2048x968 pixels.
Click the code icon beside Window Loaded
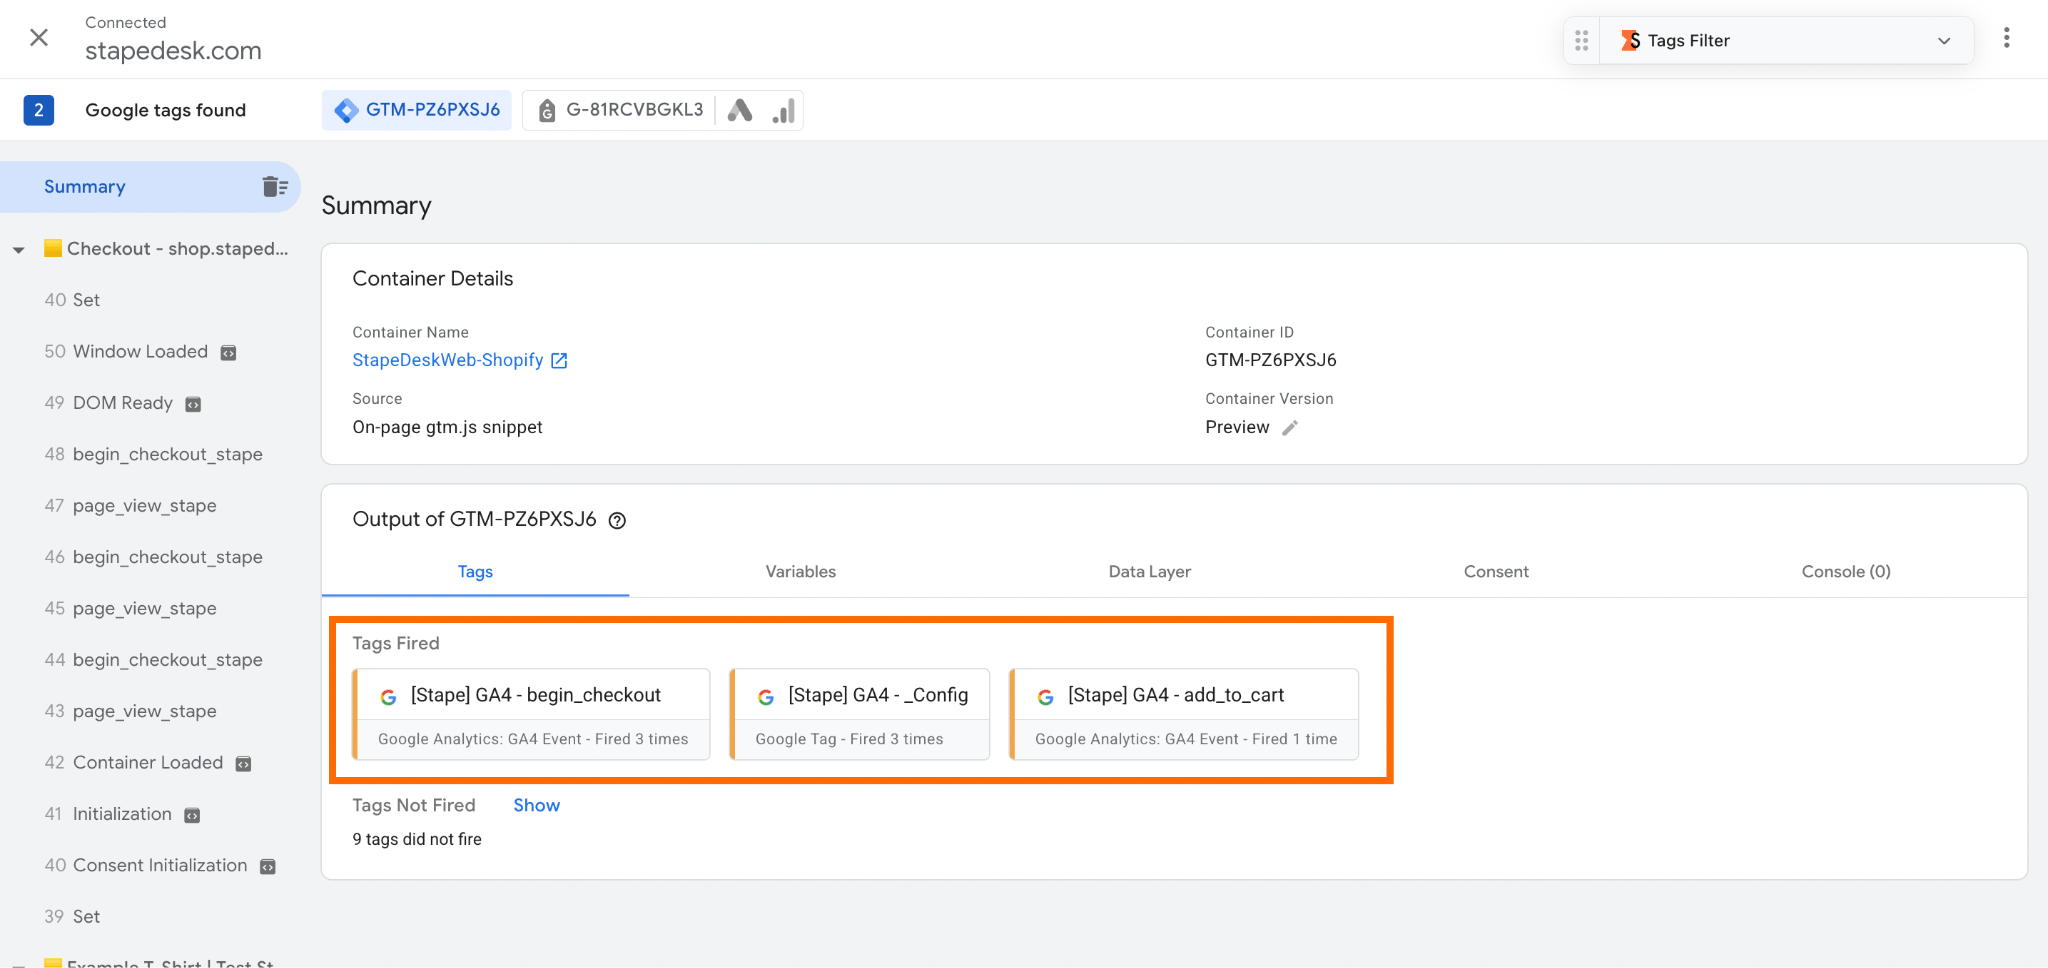click(x=228, y=353)
